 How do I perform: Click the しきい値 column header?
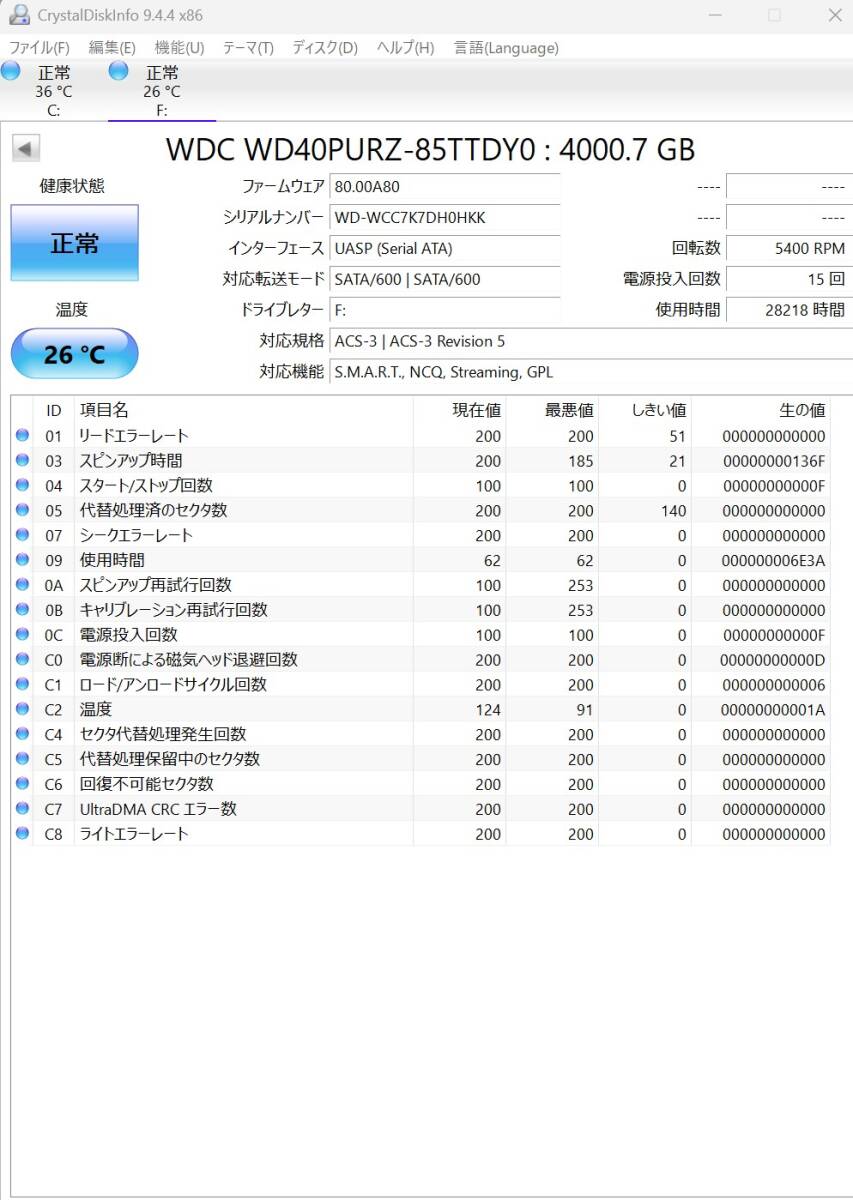pyautogui.click(x=645, y=410)
